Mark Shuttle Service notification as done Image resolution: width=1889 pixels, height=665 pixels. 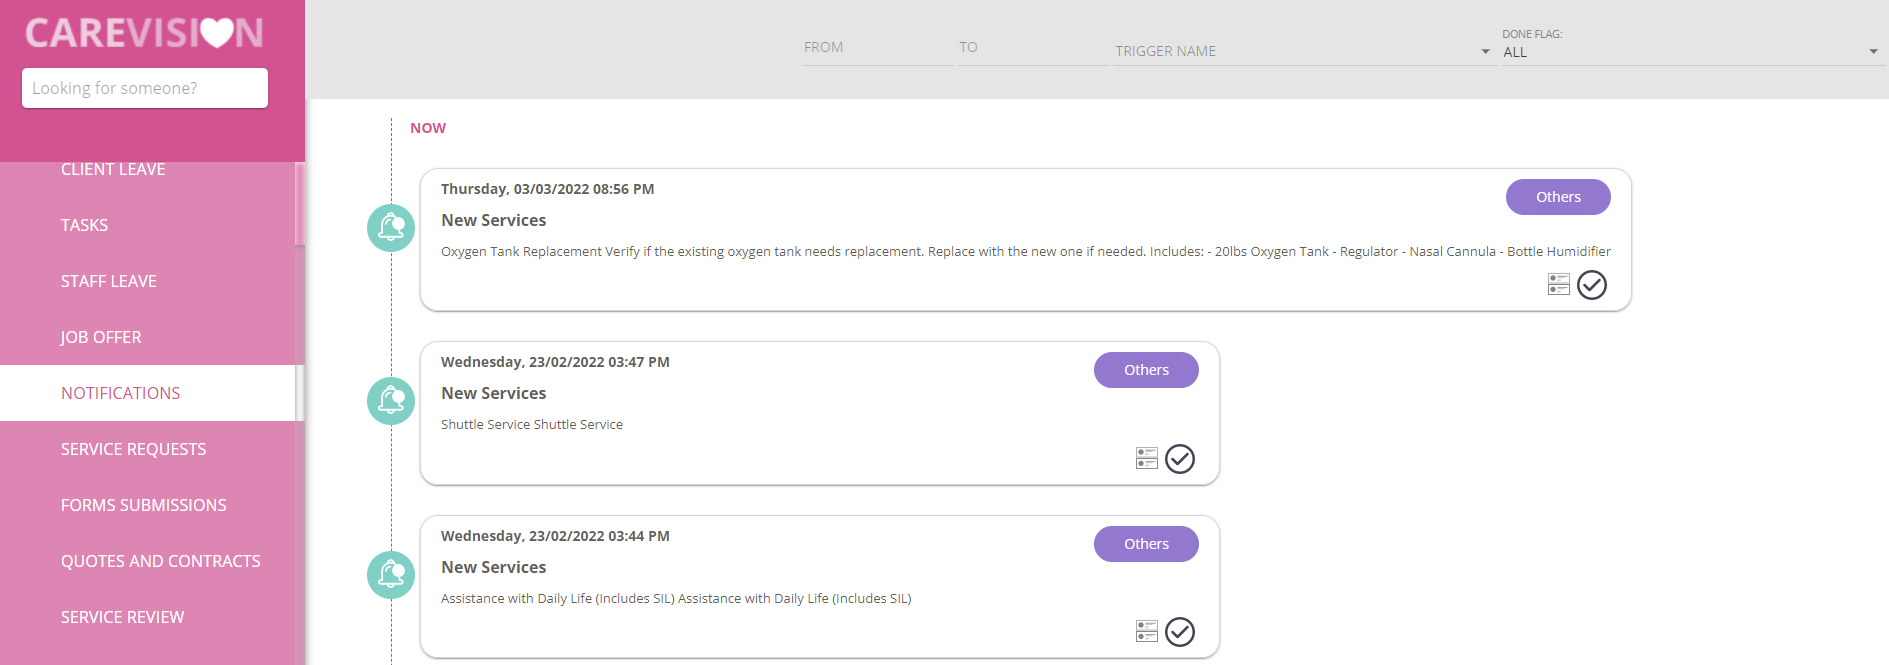tap(1179, 459)
